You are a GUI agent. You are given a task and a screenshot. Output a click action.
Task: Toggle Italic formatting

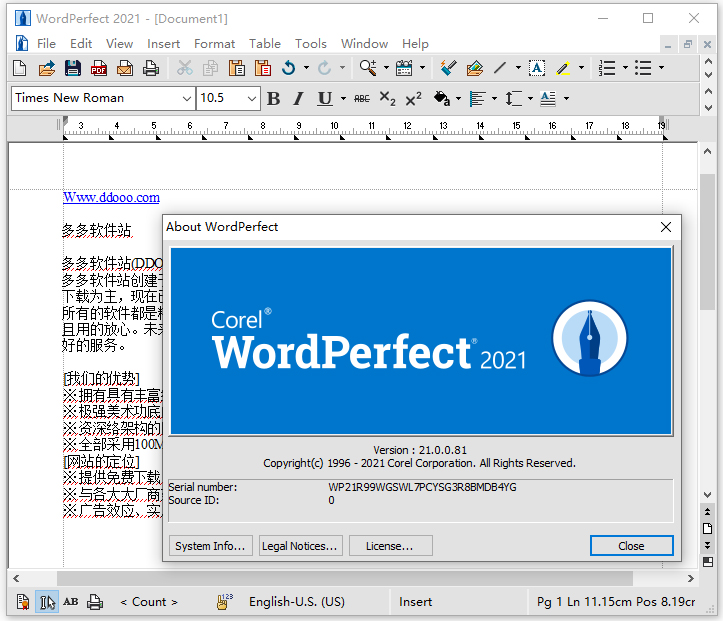click(298, 98)
